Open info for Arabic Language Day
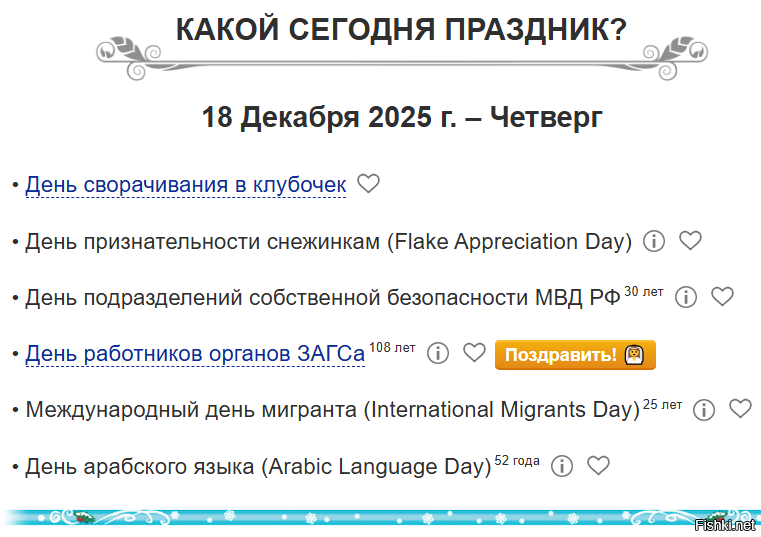Viewport: 761px width, 537px height. [x=562, y=466]
